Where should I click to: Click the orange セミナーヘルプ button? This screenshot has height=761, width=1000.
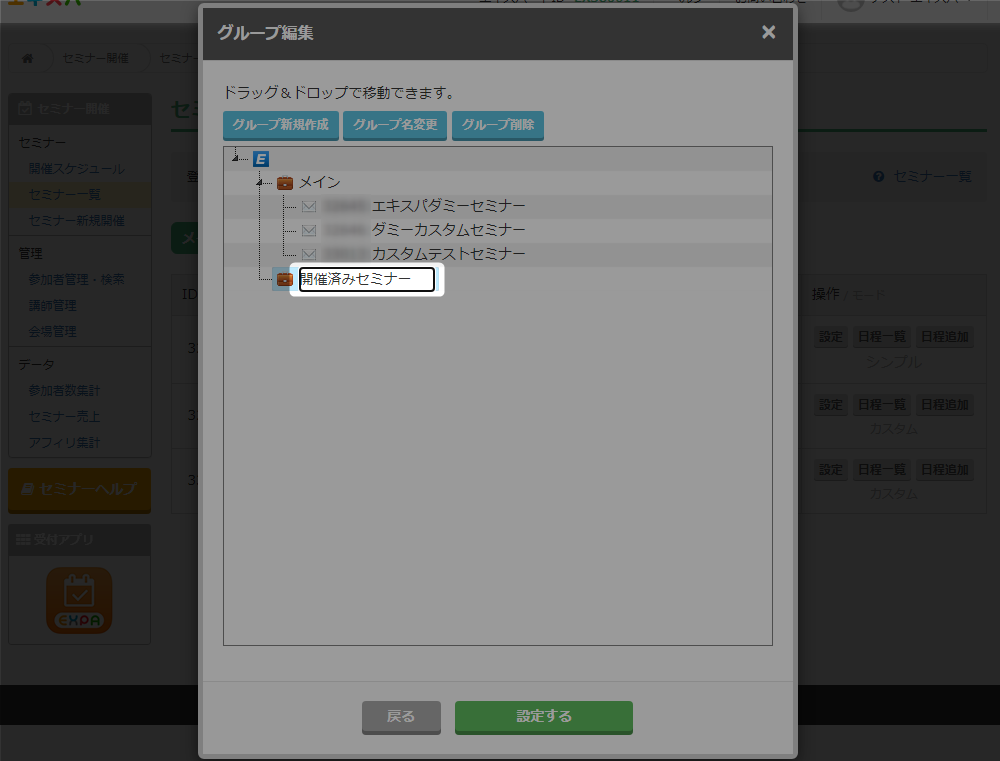(x=80, y=490)
